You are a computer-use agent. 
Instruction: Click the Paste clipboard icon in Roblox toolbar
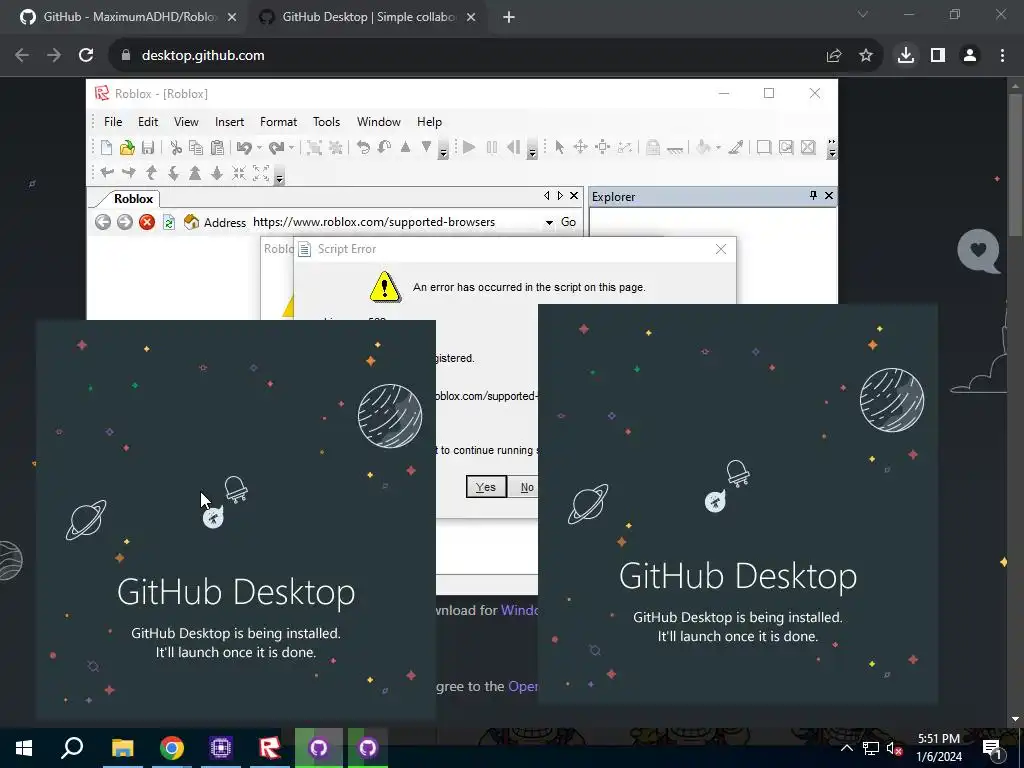tap(217, 148)
